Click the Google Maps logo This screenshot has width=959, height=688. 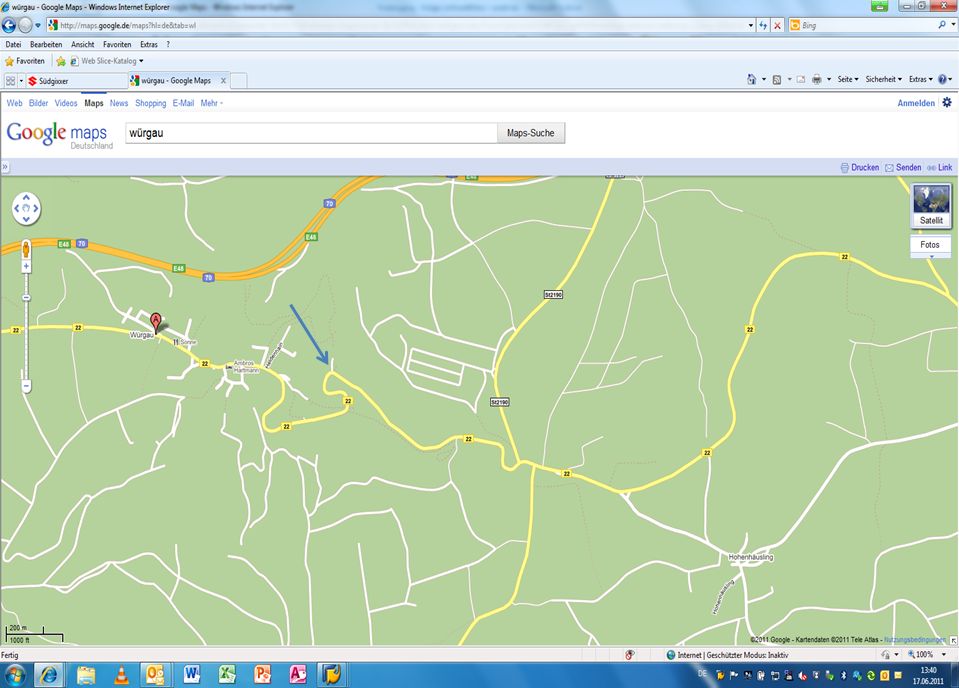tap(59, 135)
